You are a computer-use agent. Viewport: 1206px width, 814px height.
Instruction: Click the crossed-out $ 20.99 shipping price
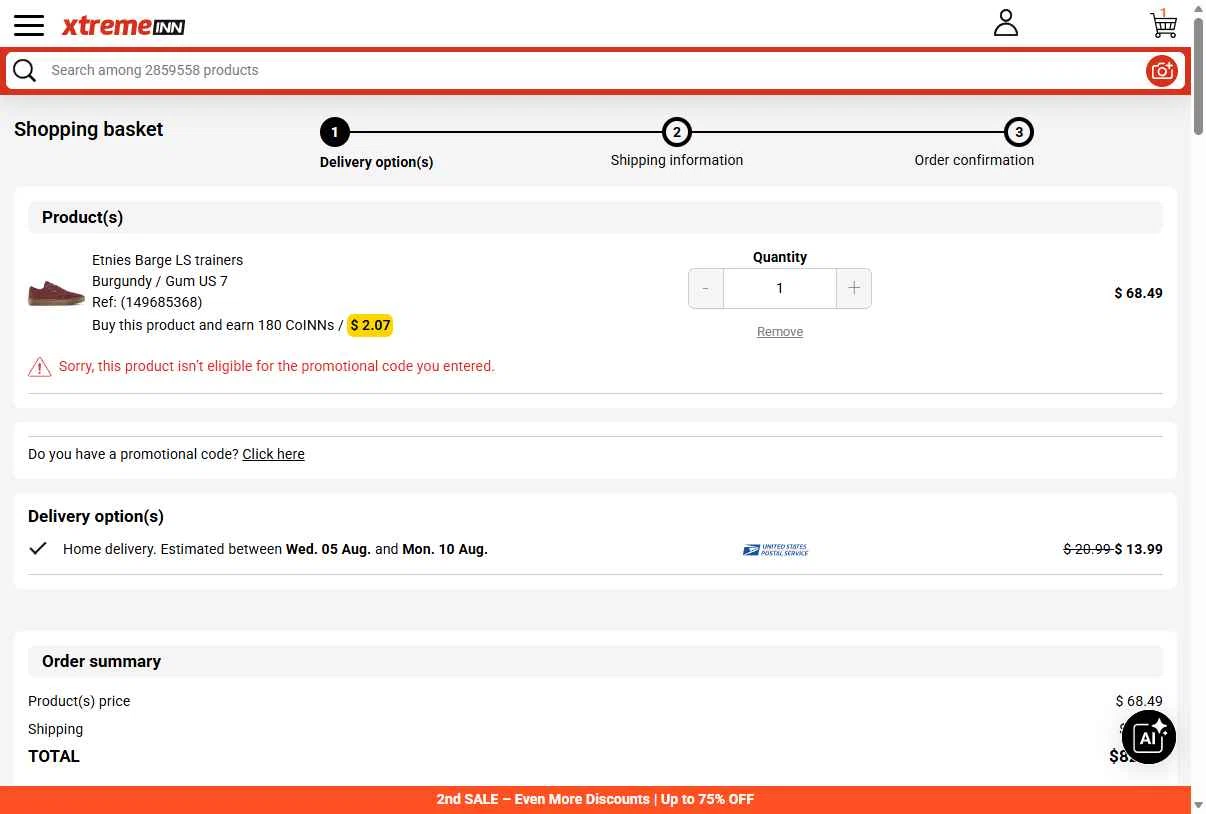(1087, 549)
